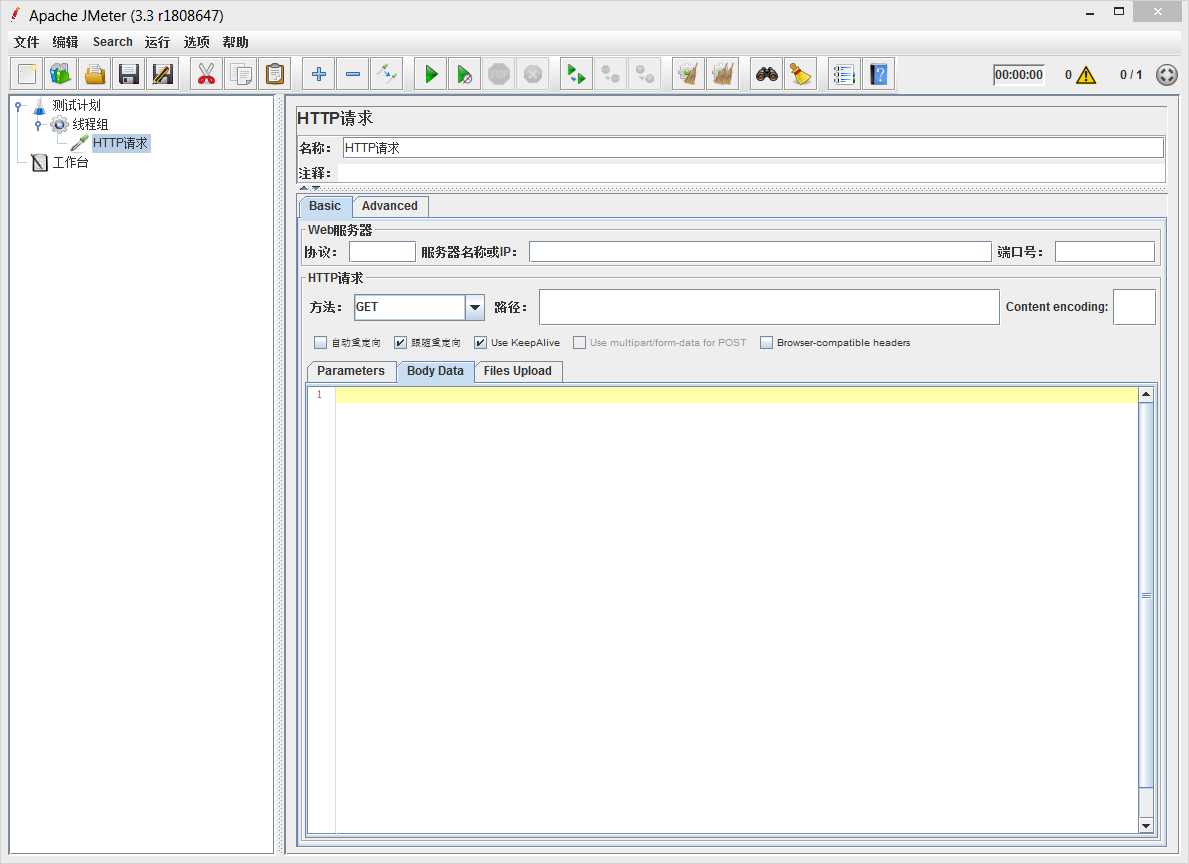Image resolution: width=1189 pixels, height=864 pixels.
Task: Open the Function Helper list icon
Action: [844, 74]
